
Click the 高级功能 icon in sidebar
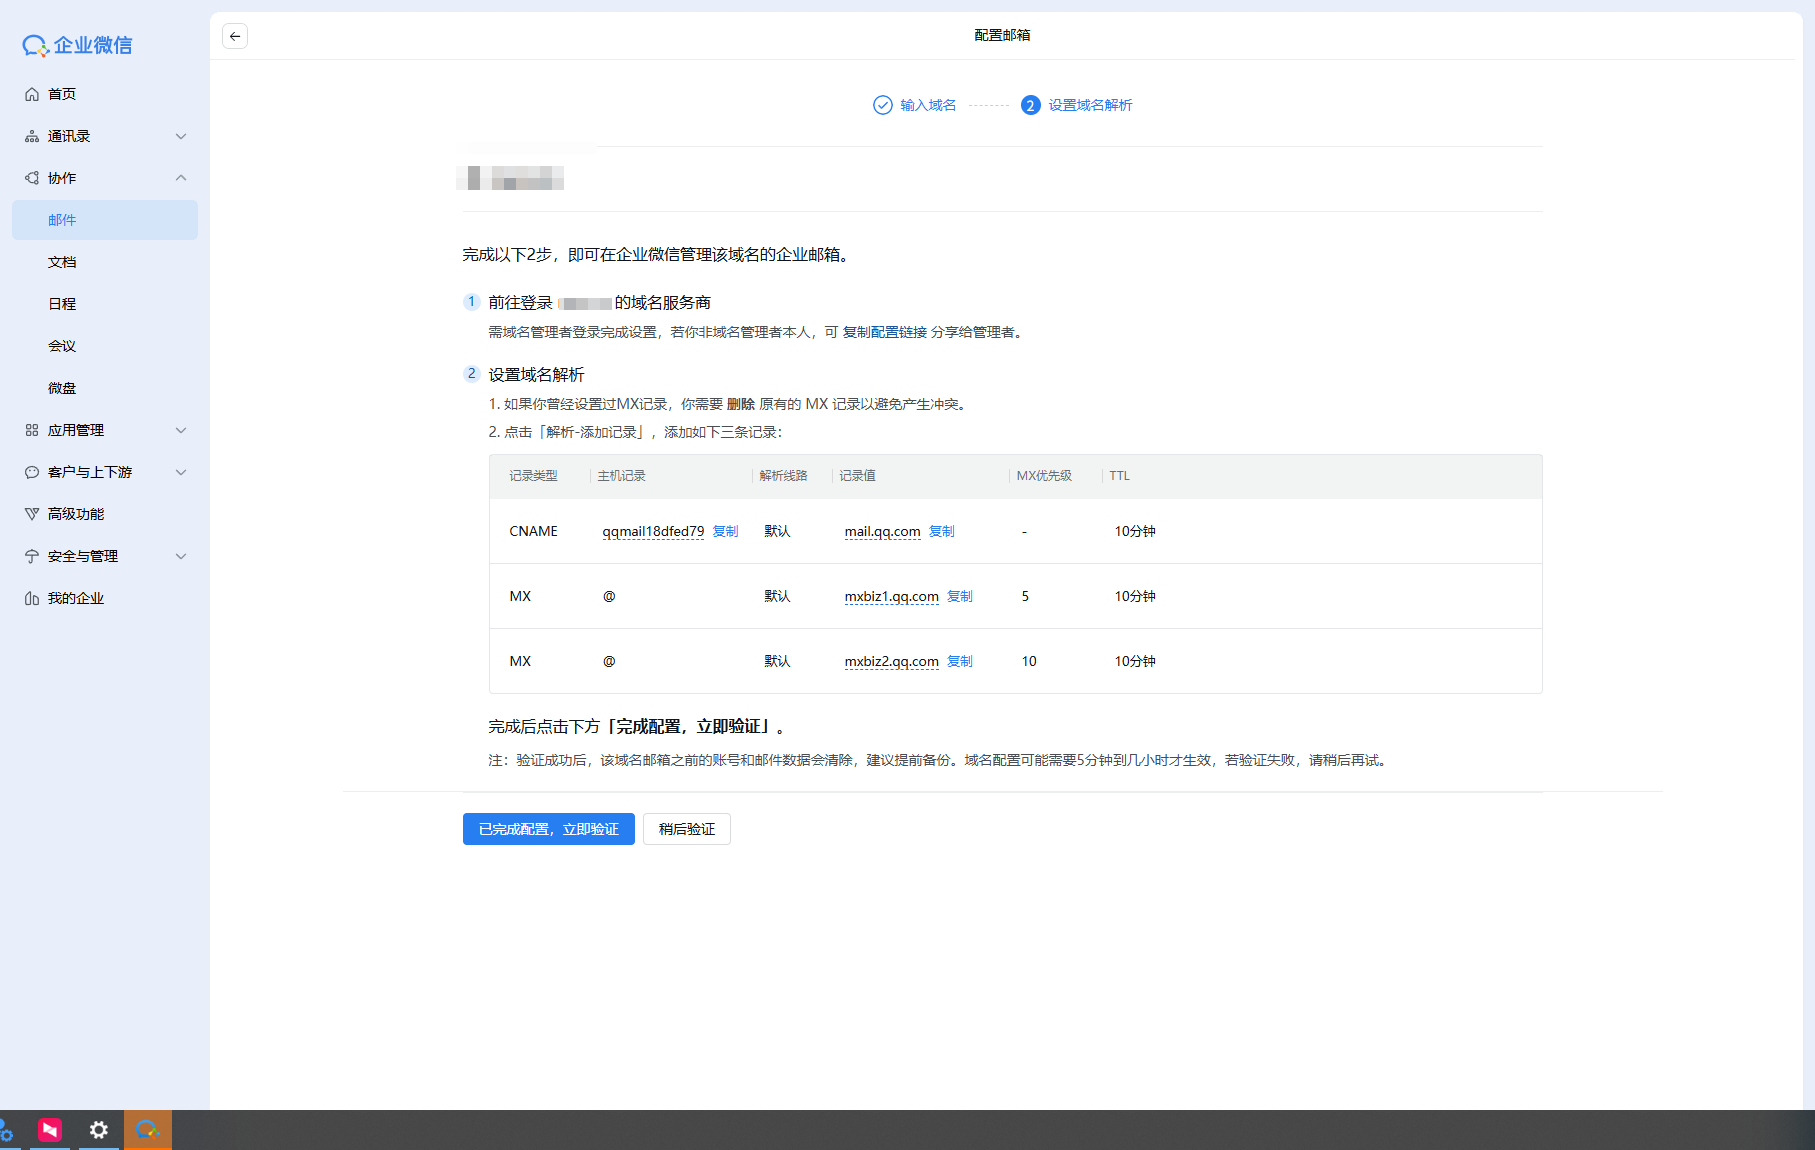point(32,514)
